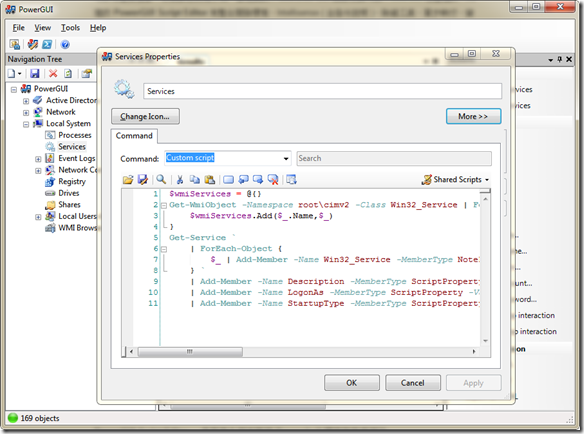This screenshot has height=434, width=584.
Task: Open the Shared Scripts dropdown
Action: 455,180
